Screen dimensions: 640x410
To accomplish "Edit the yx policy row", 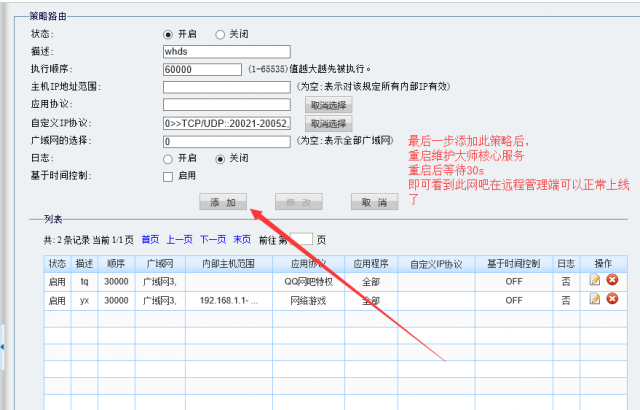I will point(595,299).
